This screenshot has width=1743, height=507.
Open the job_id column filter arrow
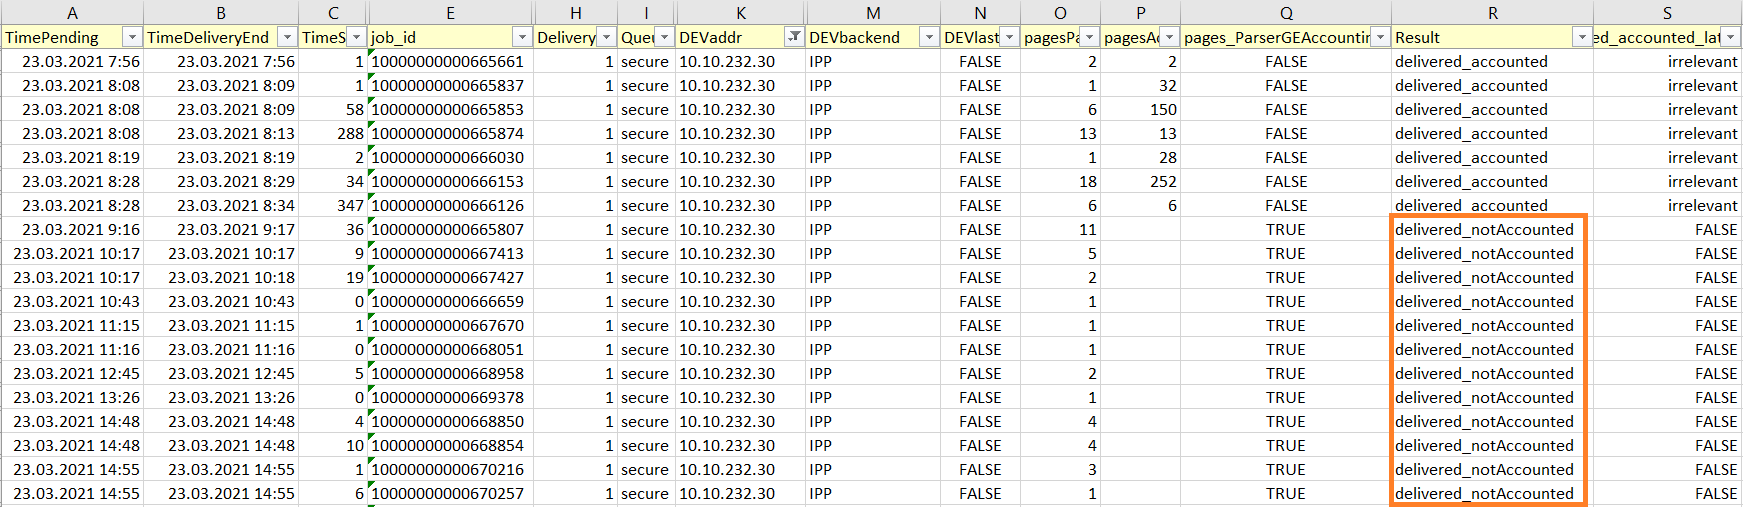(522, 37)
